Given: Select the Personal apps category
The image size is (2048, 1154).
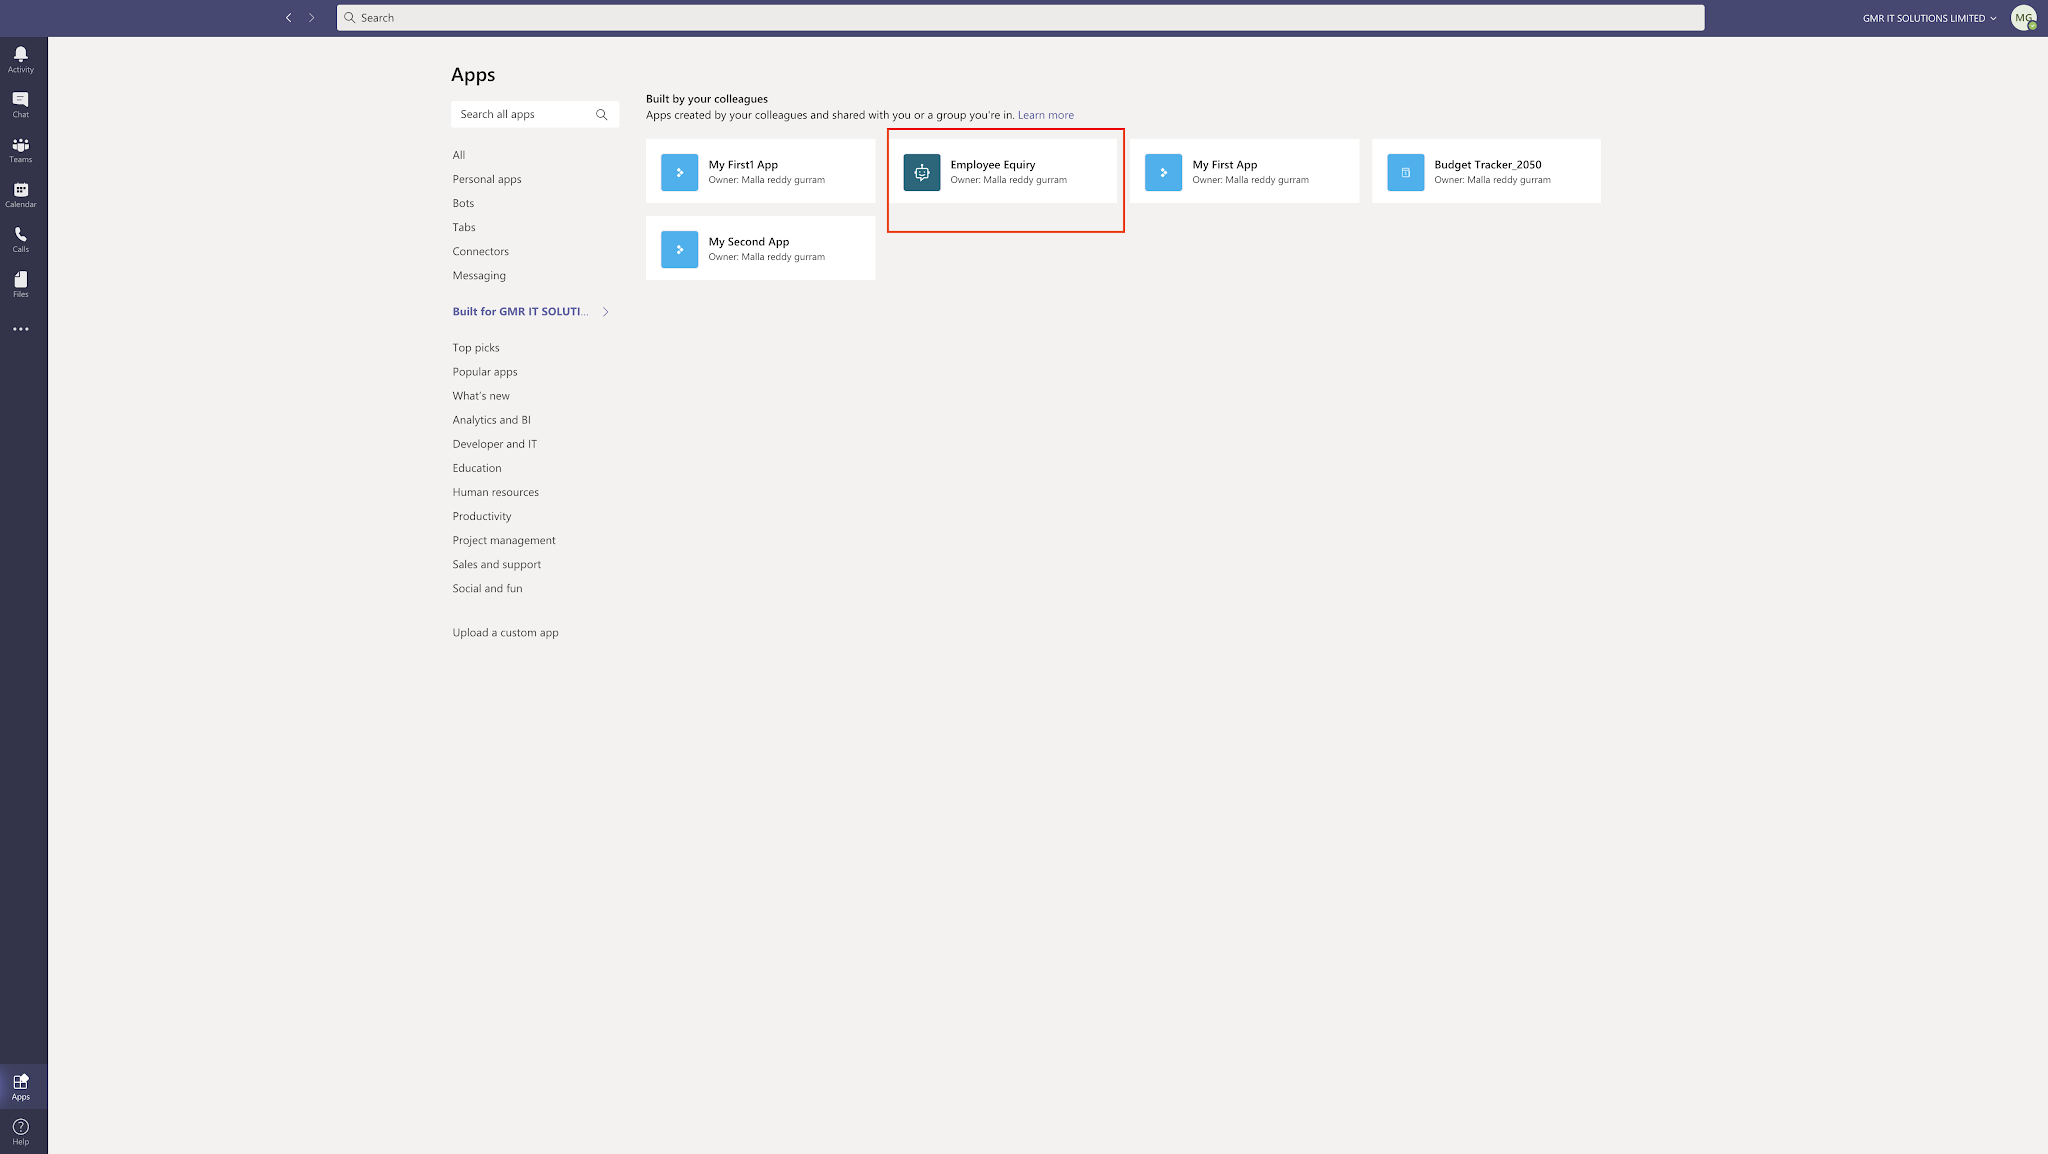Looking at the screenshot, I should [x=486, y=179].
